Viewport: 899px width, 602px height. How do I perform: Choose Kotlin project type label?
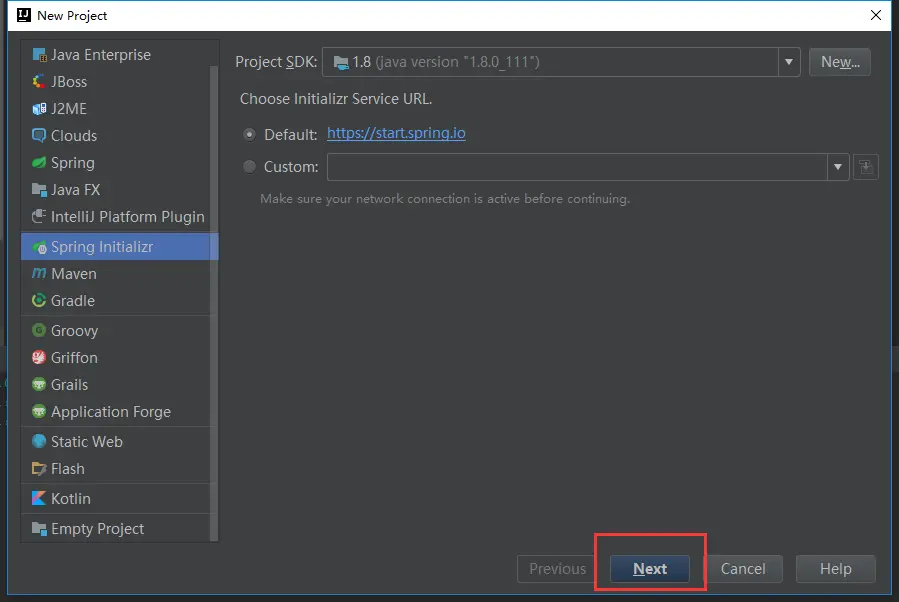[71, 499]
